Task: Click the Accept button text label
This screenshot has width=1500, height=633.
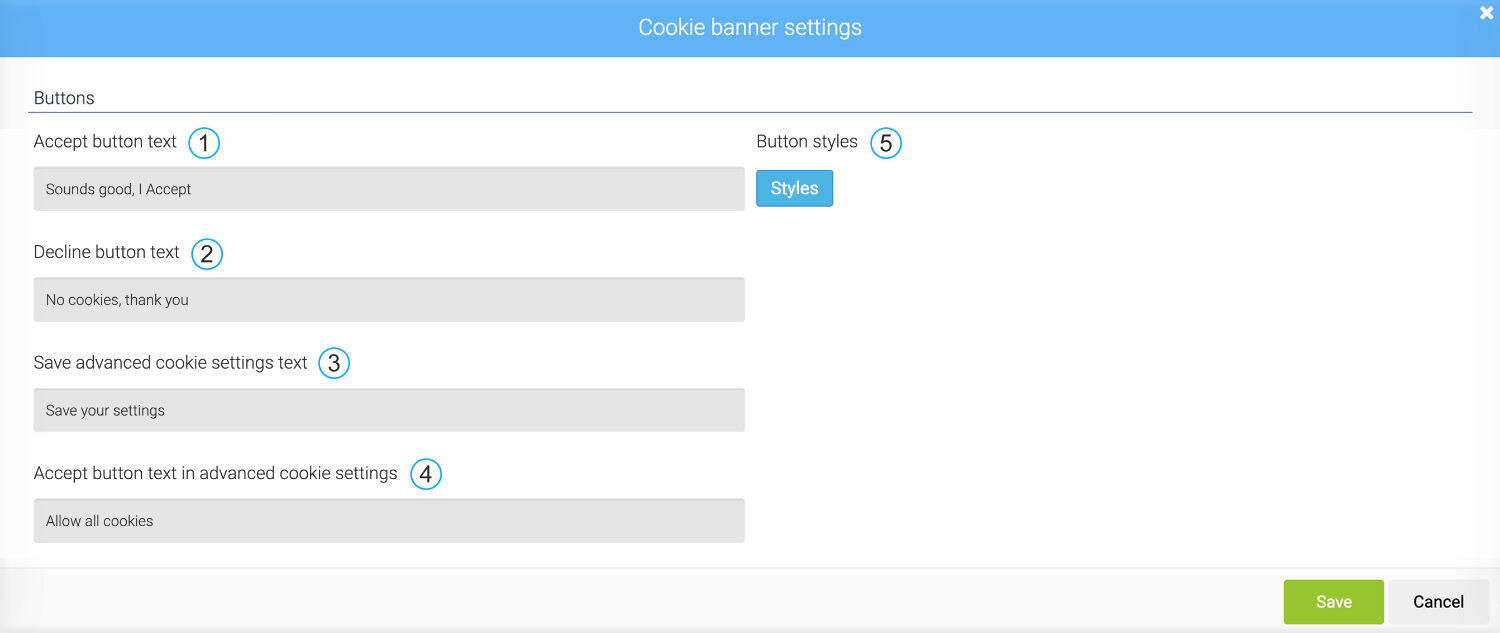Action: click(105, 141)
